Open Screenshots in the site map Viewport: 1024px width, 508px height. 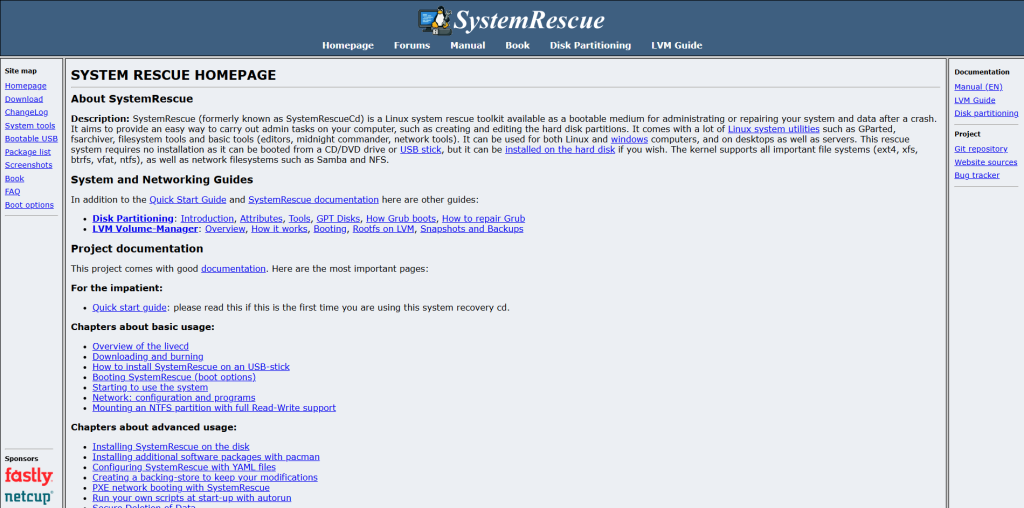[28, 165]
